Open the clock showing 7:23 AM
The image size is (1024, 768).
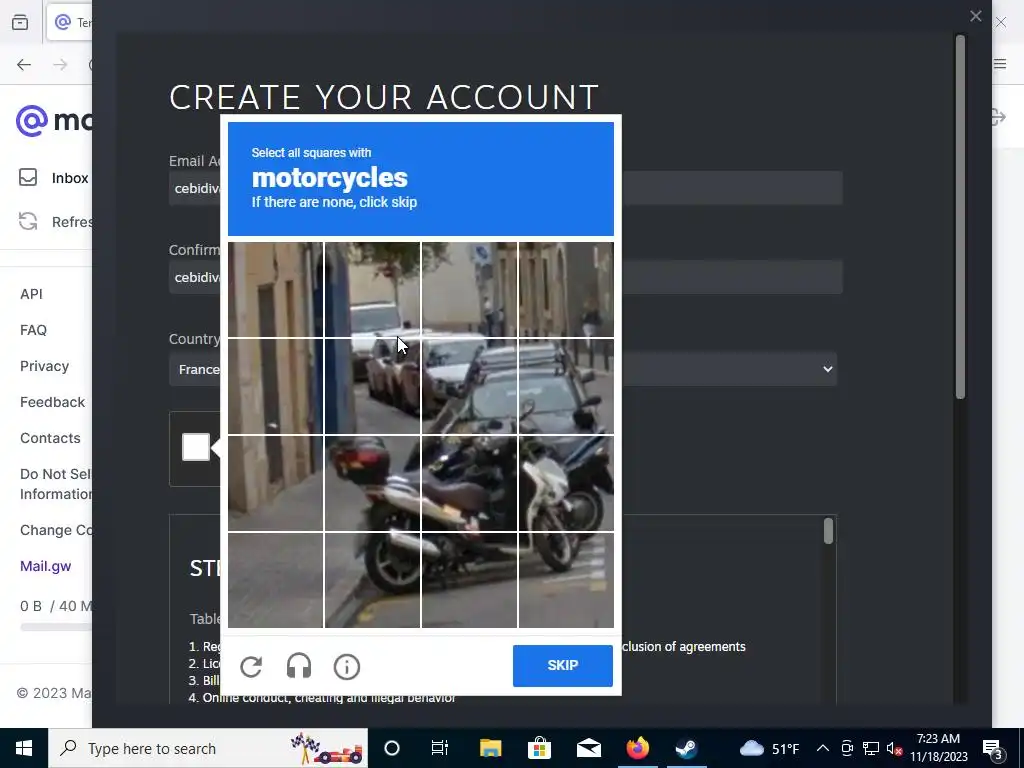tap(938, 748)
